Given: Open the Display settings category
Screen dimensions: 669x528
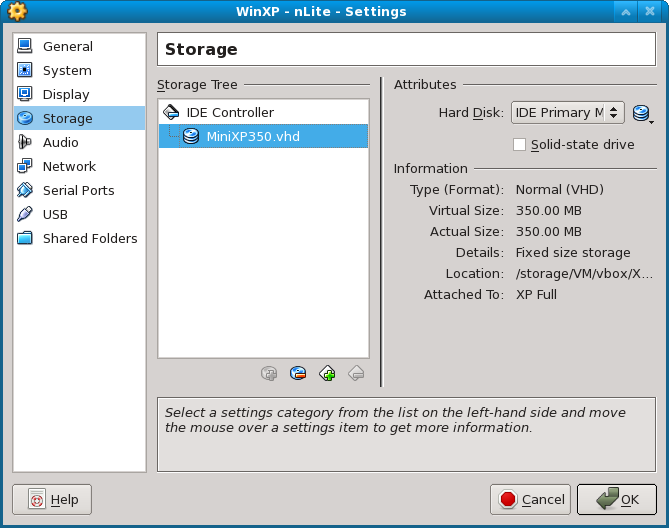Looking at the screenshot, I should tap(79, 94).
